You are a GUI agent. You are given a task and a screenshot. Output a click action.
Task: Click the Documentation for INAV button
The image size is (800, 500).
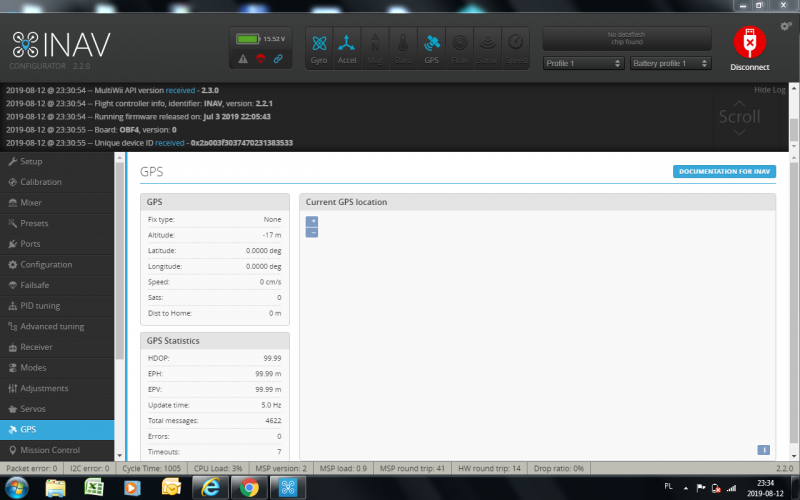tap(724, 172)
